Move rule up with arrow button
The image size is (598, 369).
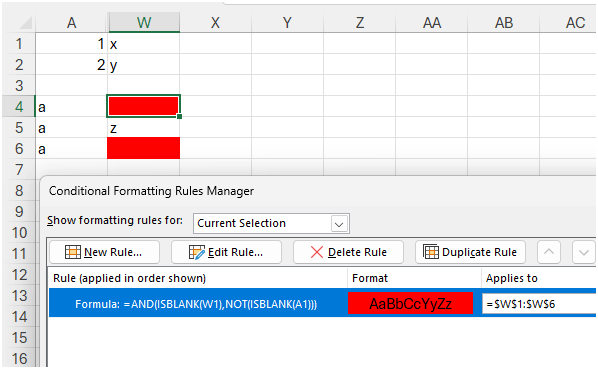(x=549, y=252)
